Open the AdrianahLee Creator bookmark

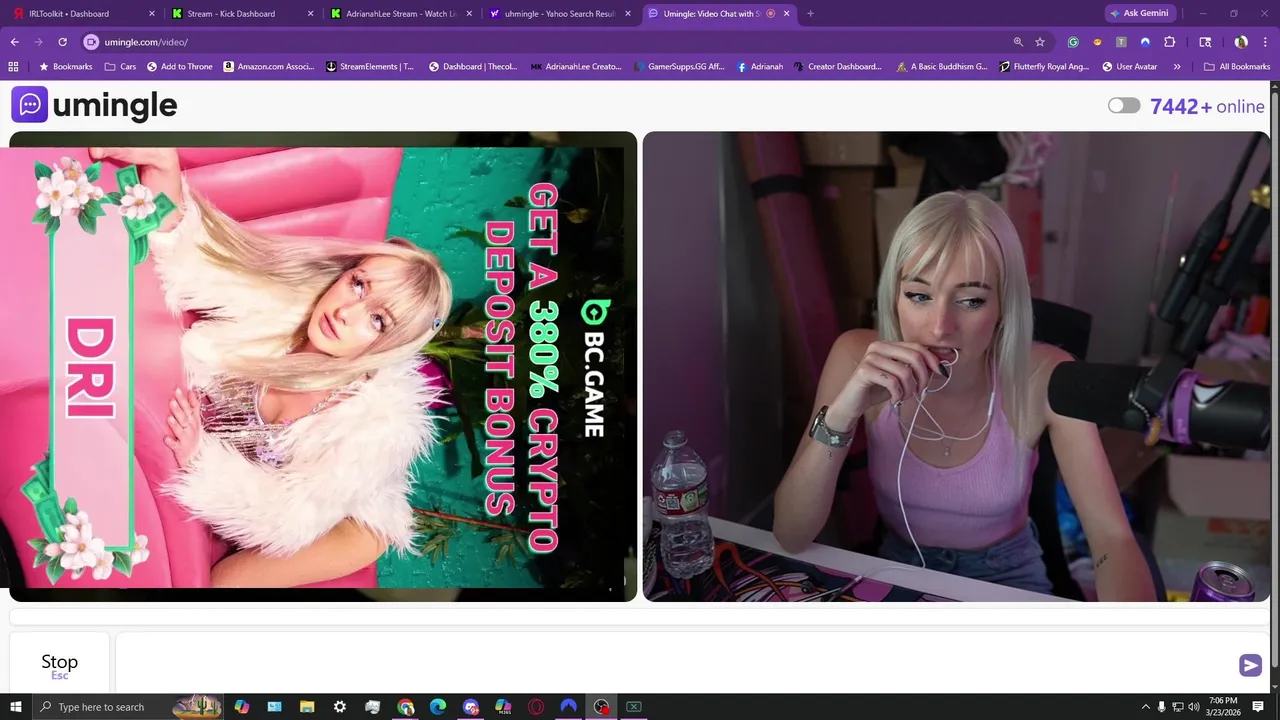[576, 66]
